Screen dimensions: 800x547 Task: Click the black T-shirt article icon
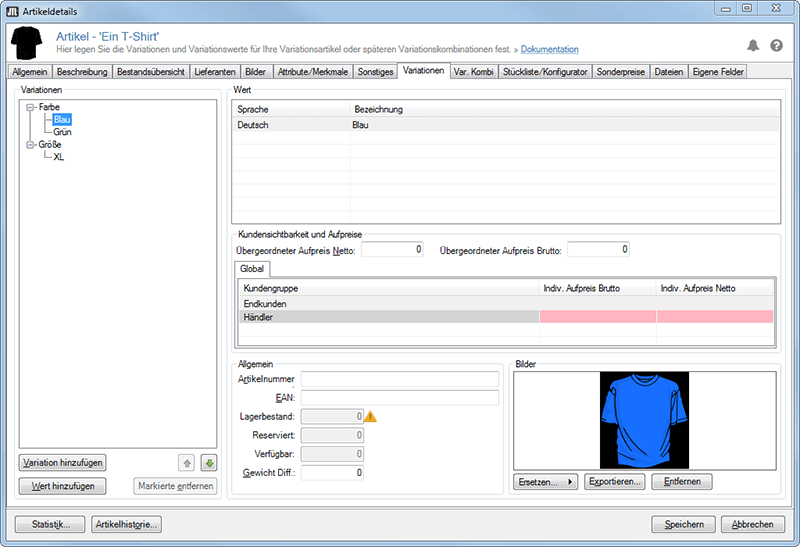tap(26, 42)
